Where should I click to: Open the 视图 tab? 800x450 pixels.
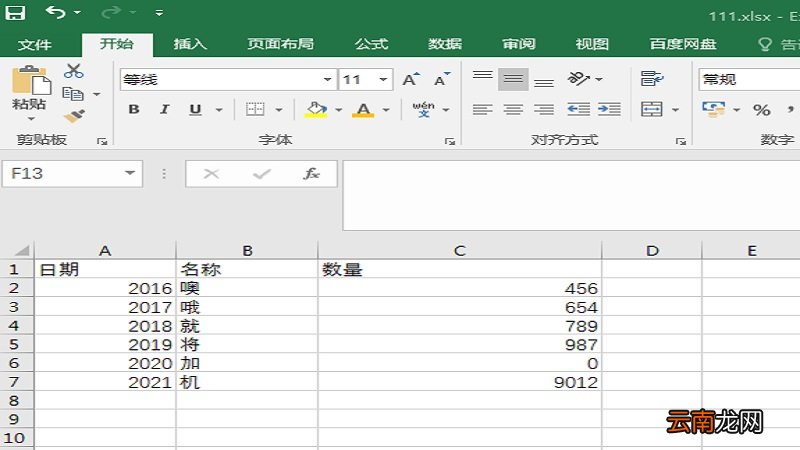pos(592,44)
